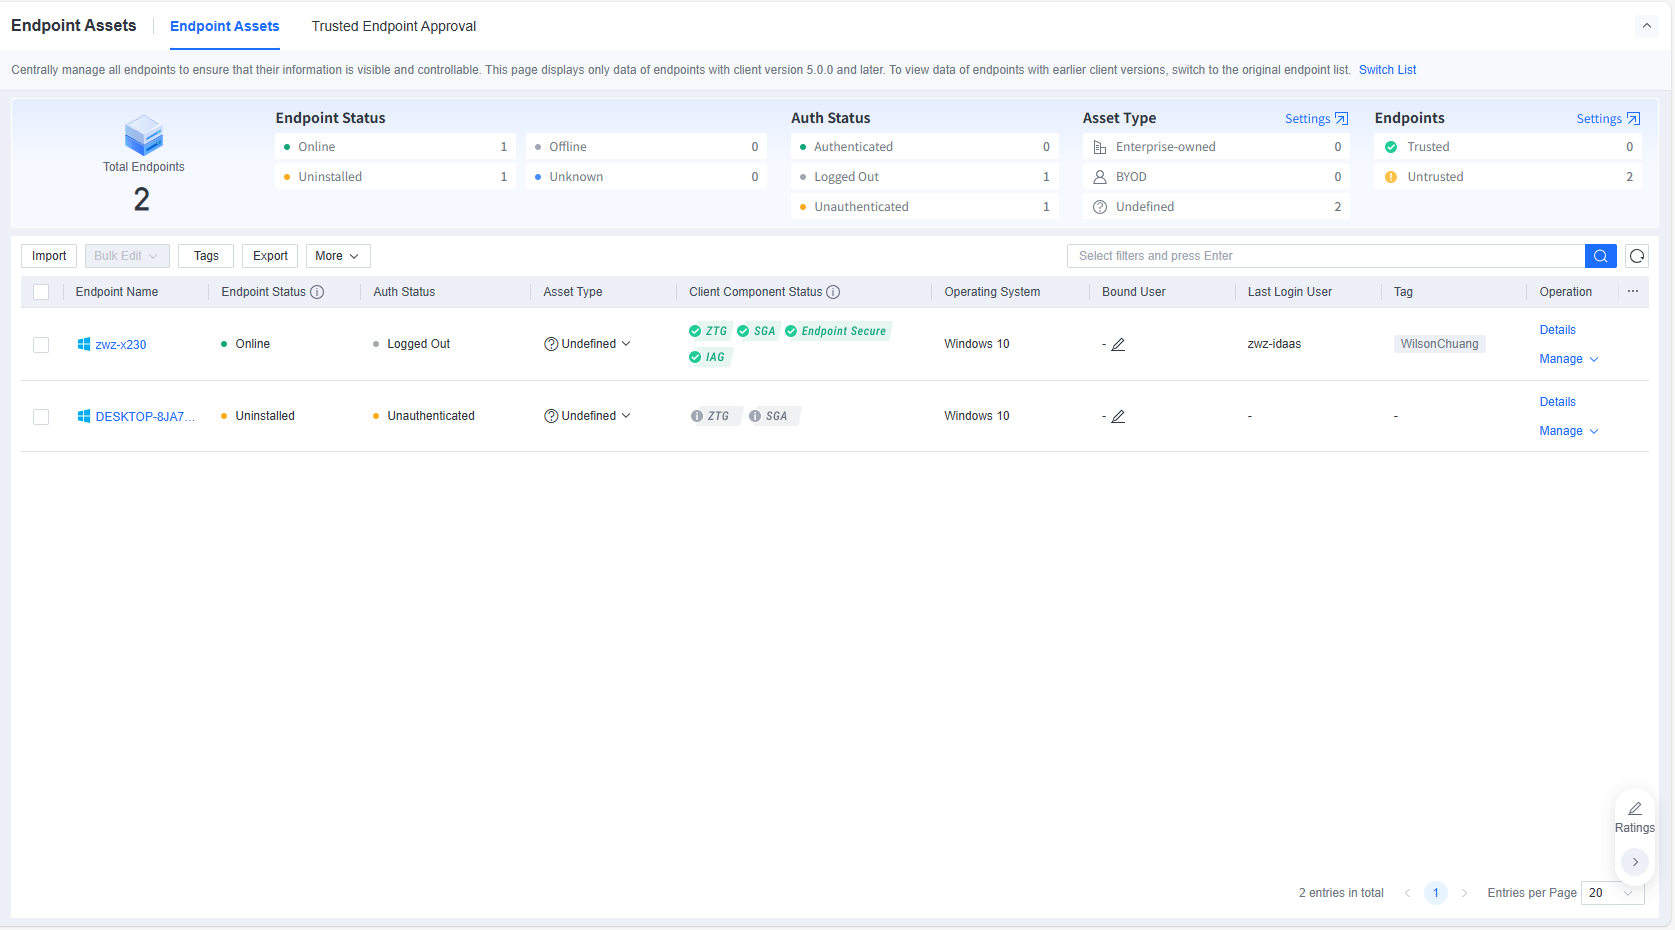Edit bound user for DESKTOP-8JA7 row
The image size is (1675, 930).
tap(1118, 416)
